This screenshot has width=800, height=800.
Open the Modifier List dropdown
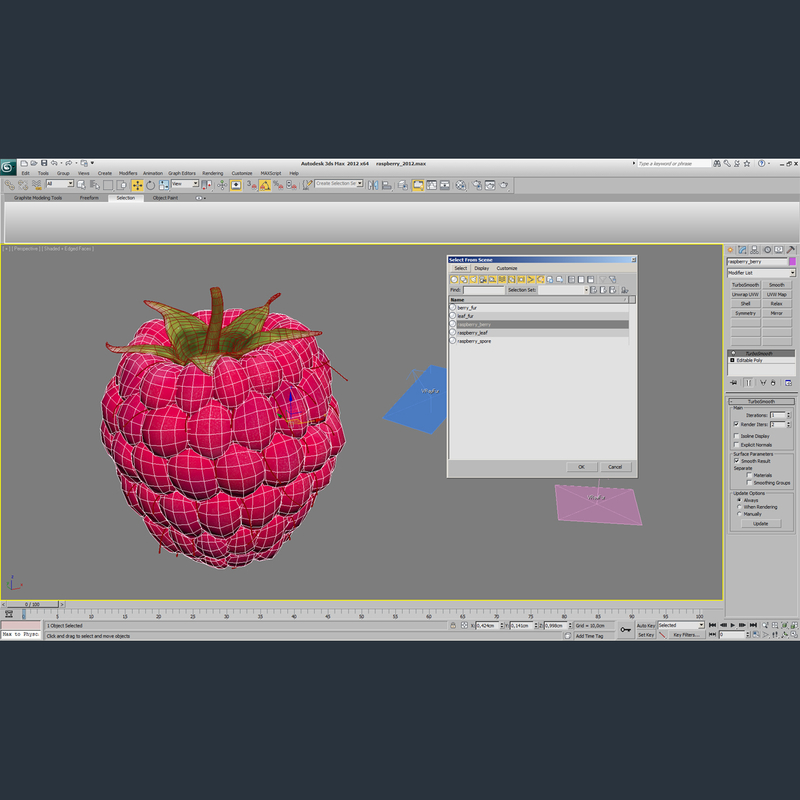point(793,272)
